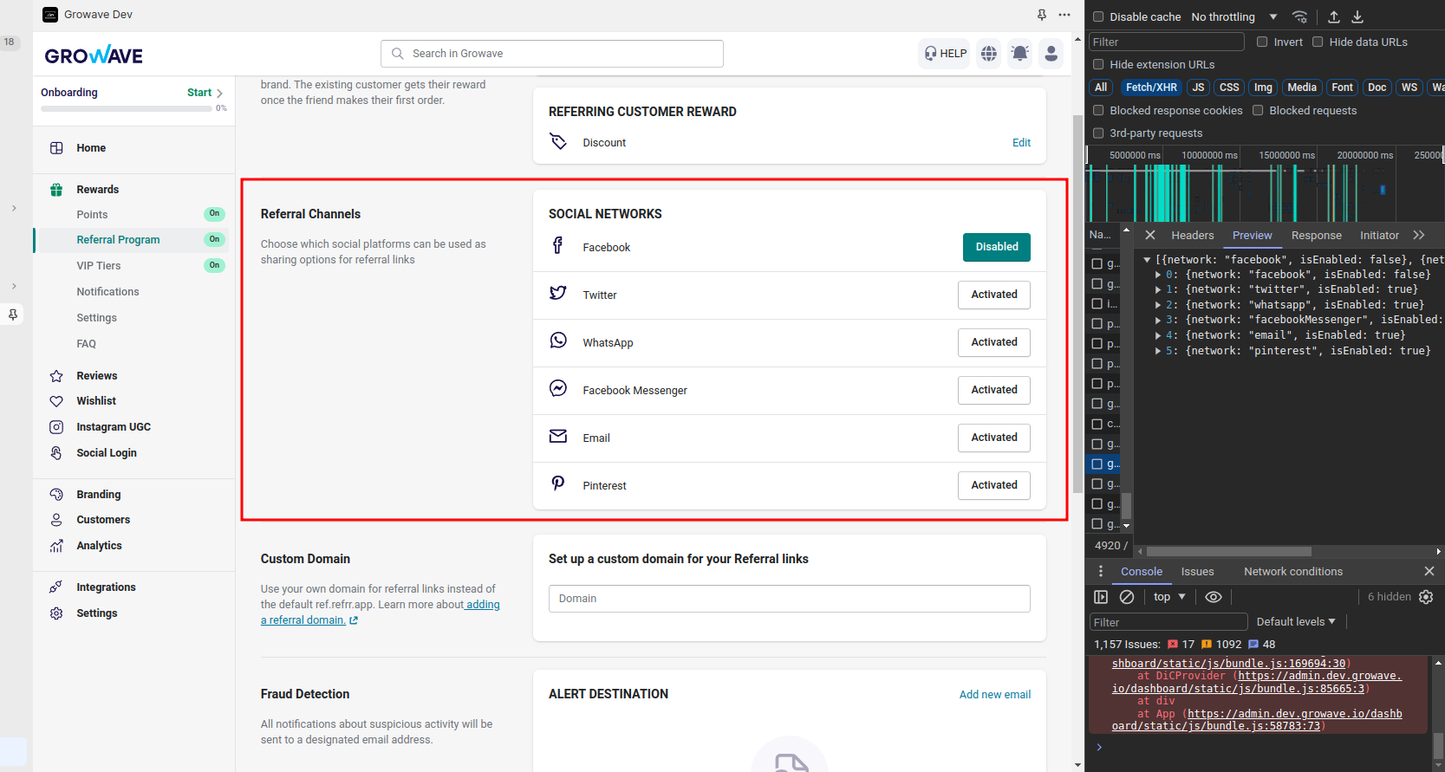Viewport: 1445px width, 772px height.
Task: Check Blocked response cookies
Action: tap(1099, 111)
